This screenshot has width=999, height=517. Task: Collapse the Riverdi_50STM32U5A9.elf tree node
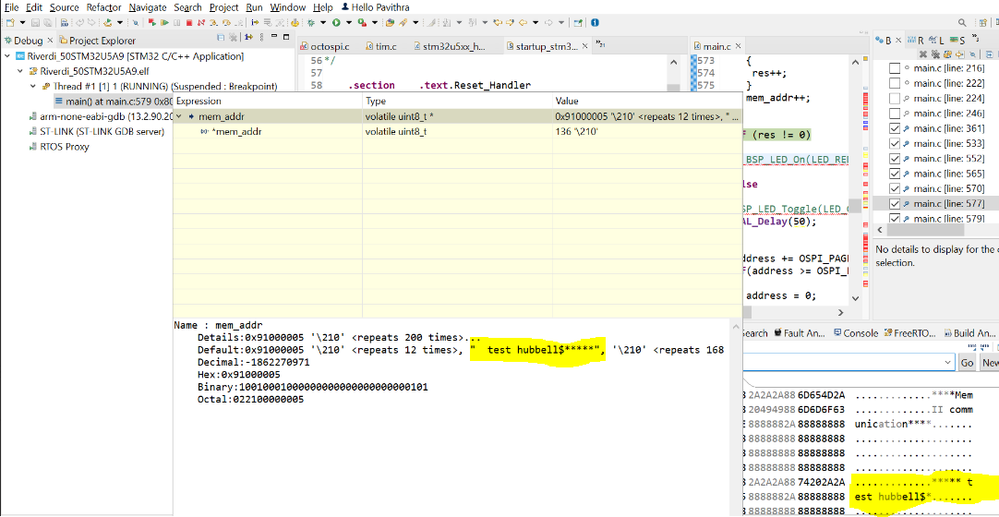coord(20,72)
